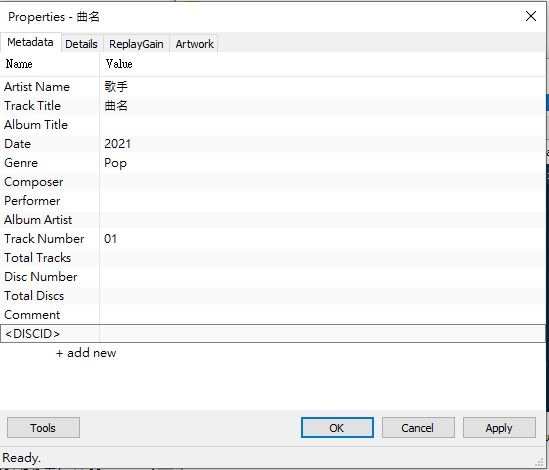Viewport: 549px width, 470px height.
Task: Select the Track Title row label
Action: pyautogui.click(x=33, y=106)
